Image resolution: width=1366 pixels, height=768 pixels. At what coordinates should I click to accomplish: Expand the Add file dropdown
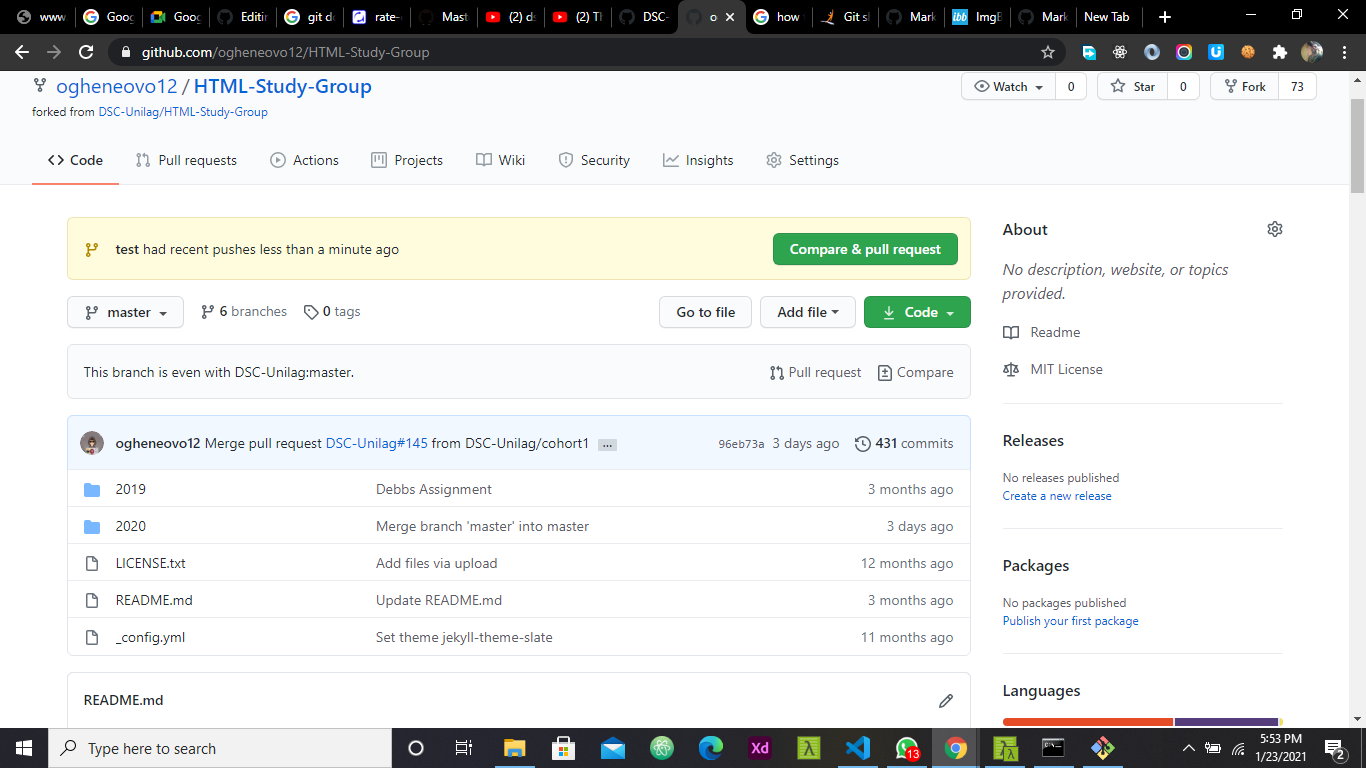tap(808, 312)
